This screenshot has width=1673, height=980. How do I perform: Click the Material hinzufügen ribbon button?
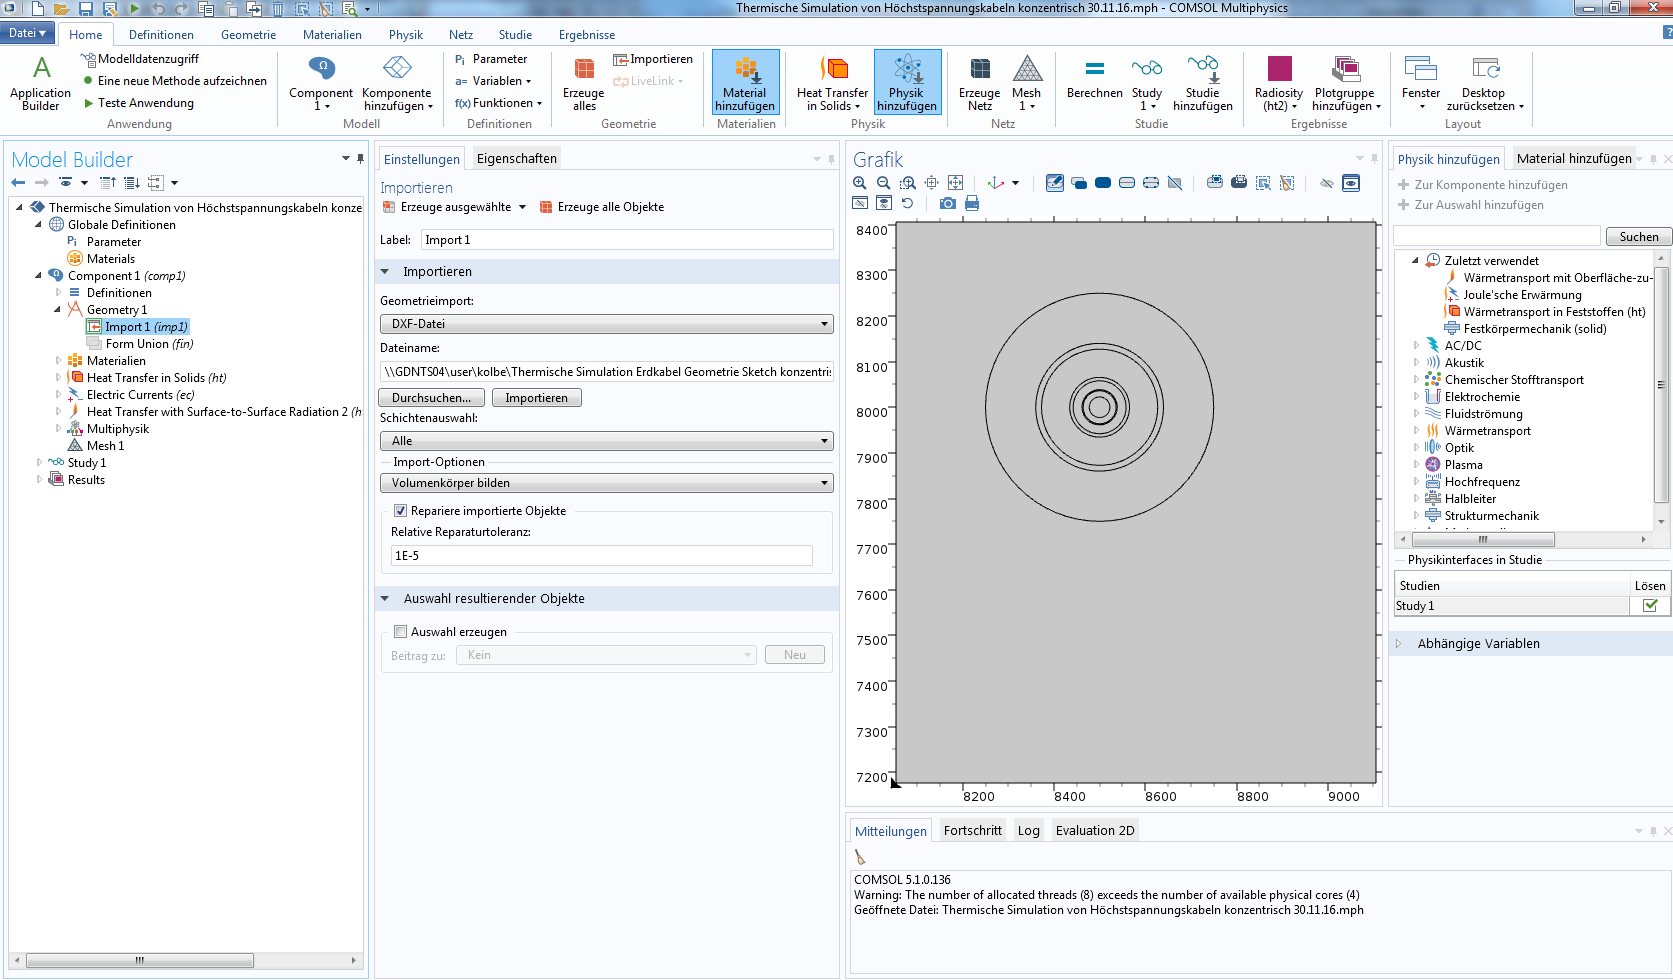(x=745, y=83)
